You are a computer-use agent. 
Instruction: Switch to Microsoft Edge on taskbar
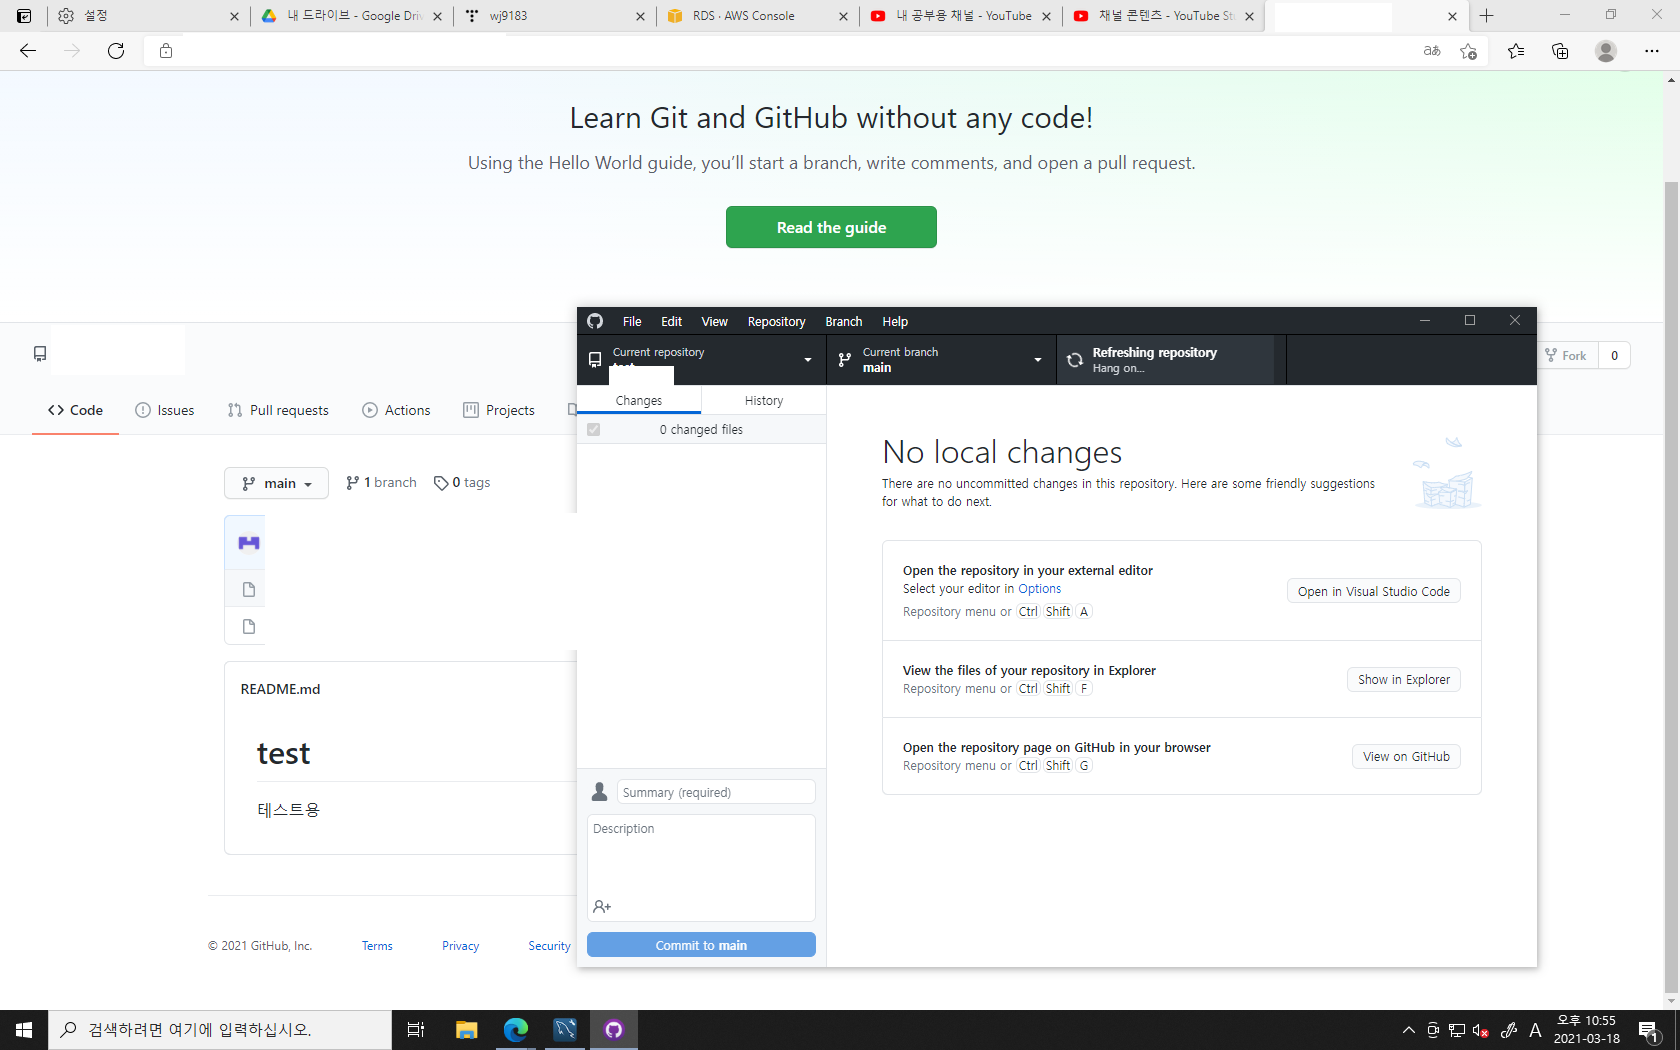tap(516, 1030)
